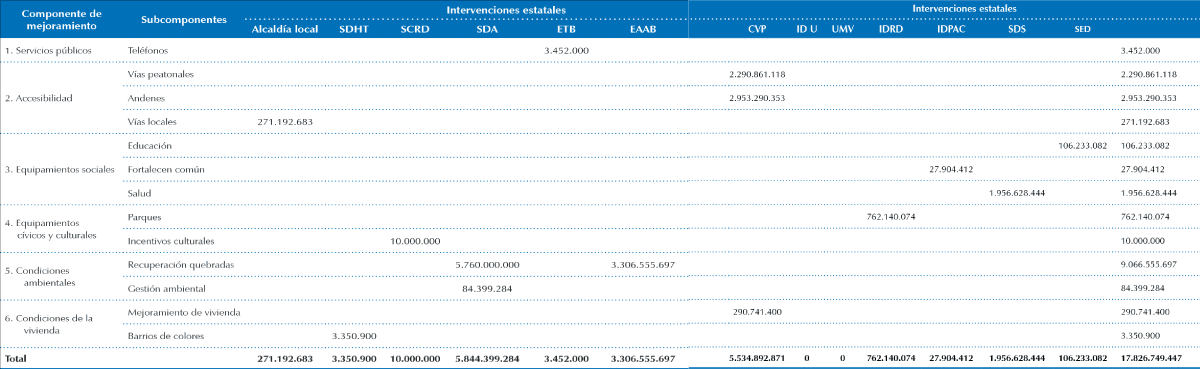The image size is (1200, 369).
Task: Click the Teléfonos subcomponent cell
Action: click(148, 49)
